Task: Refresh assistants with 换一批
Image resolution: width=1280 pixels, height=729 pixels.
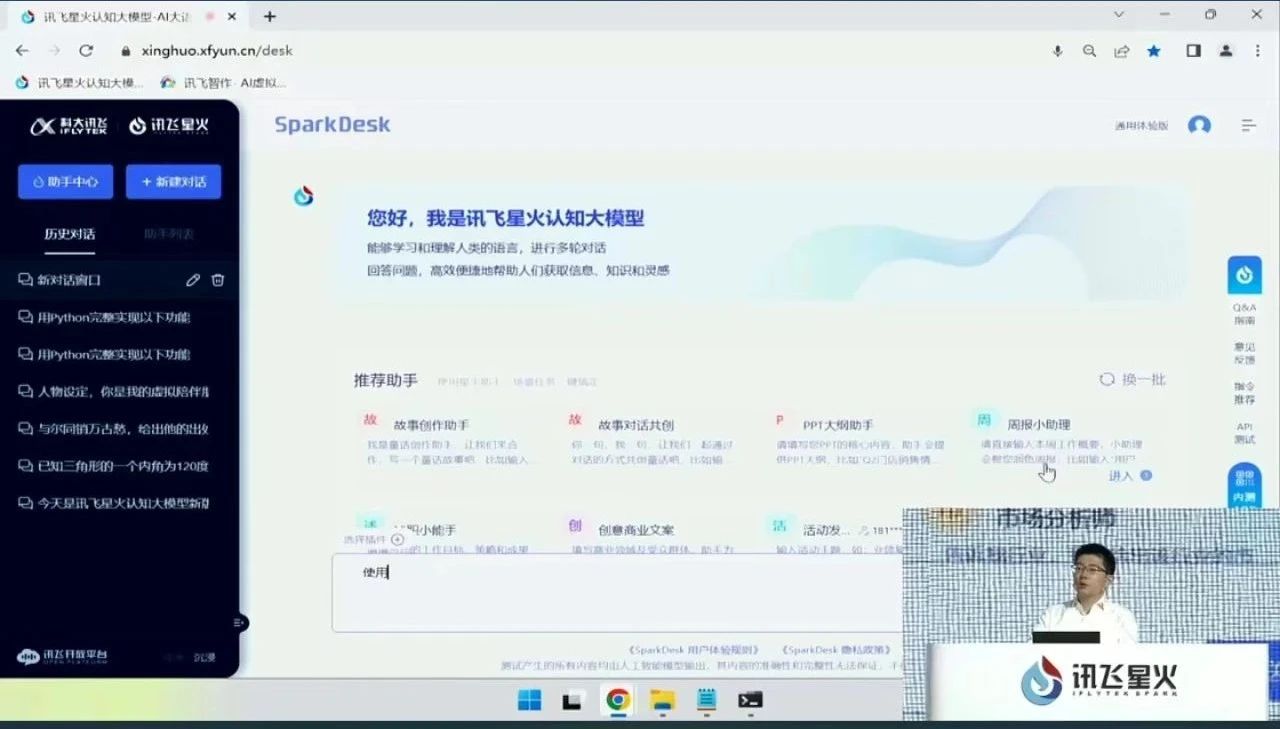Action: (x=1133, y=380)
